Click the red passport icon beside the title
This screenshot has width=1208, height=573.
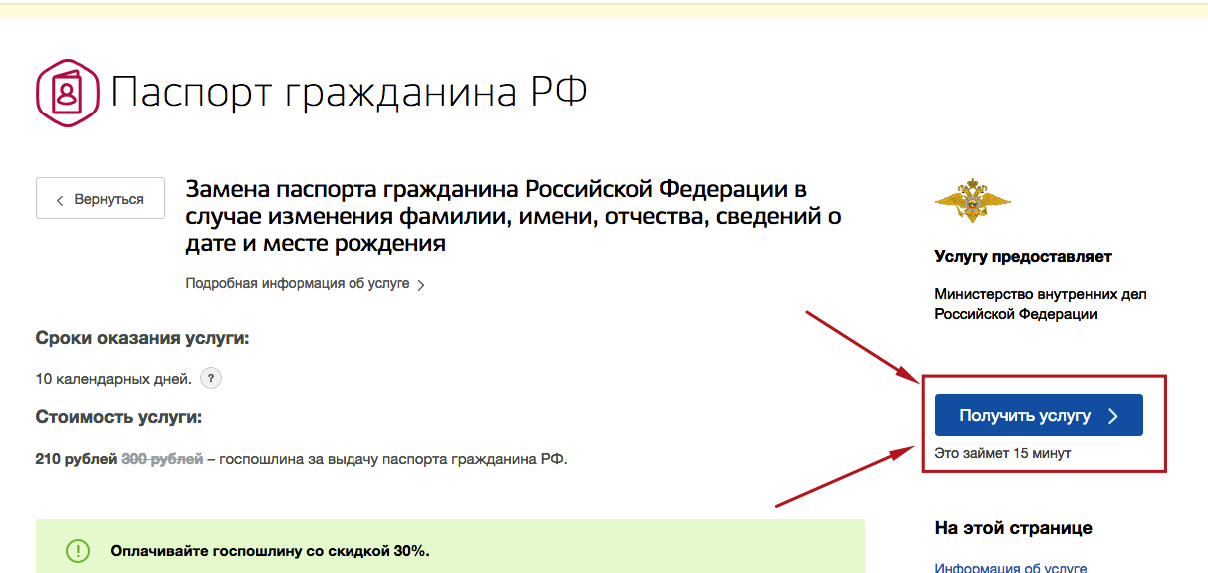click(67, 93)
